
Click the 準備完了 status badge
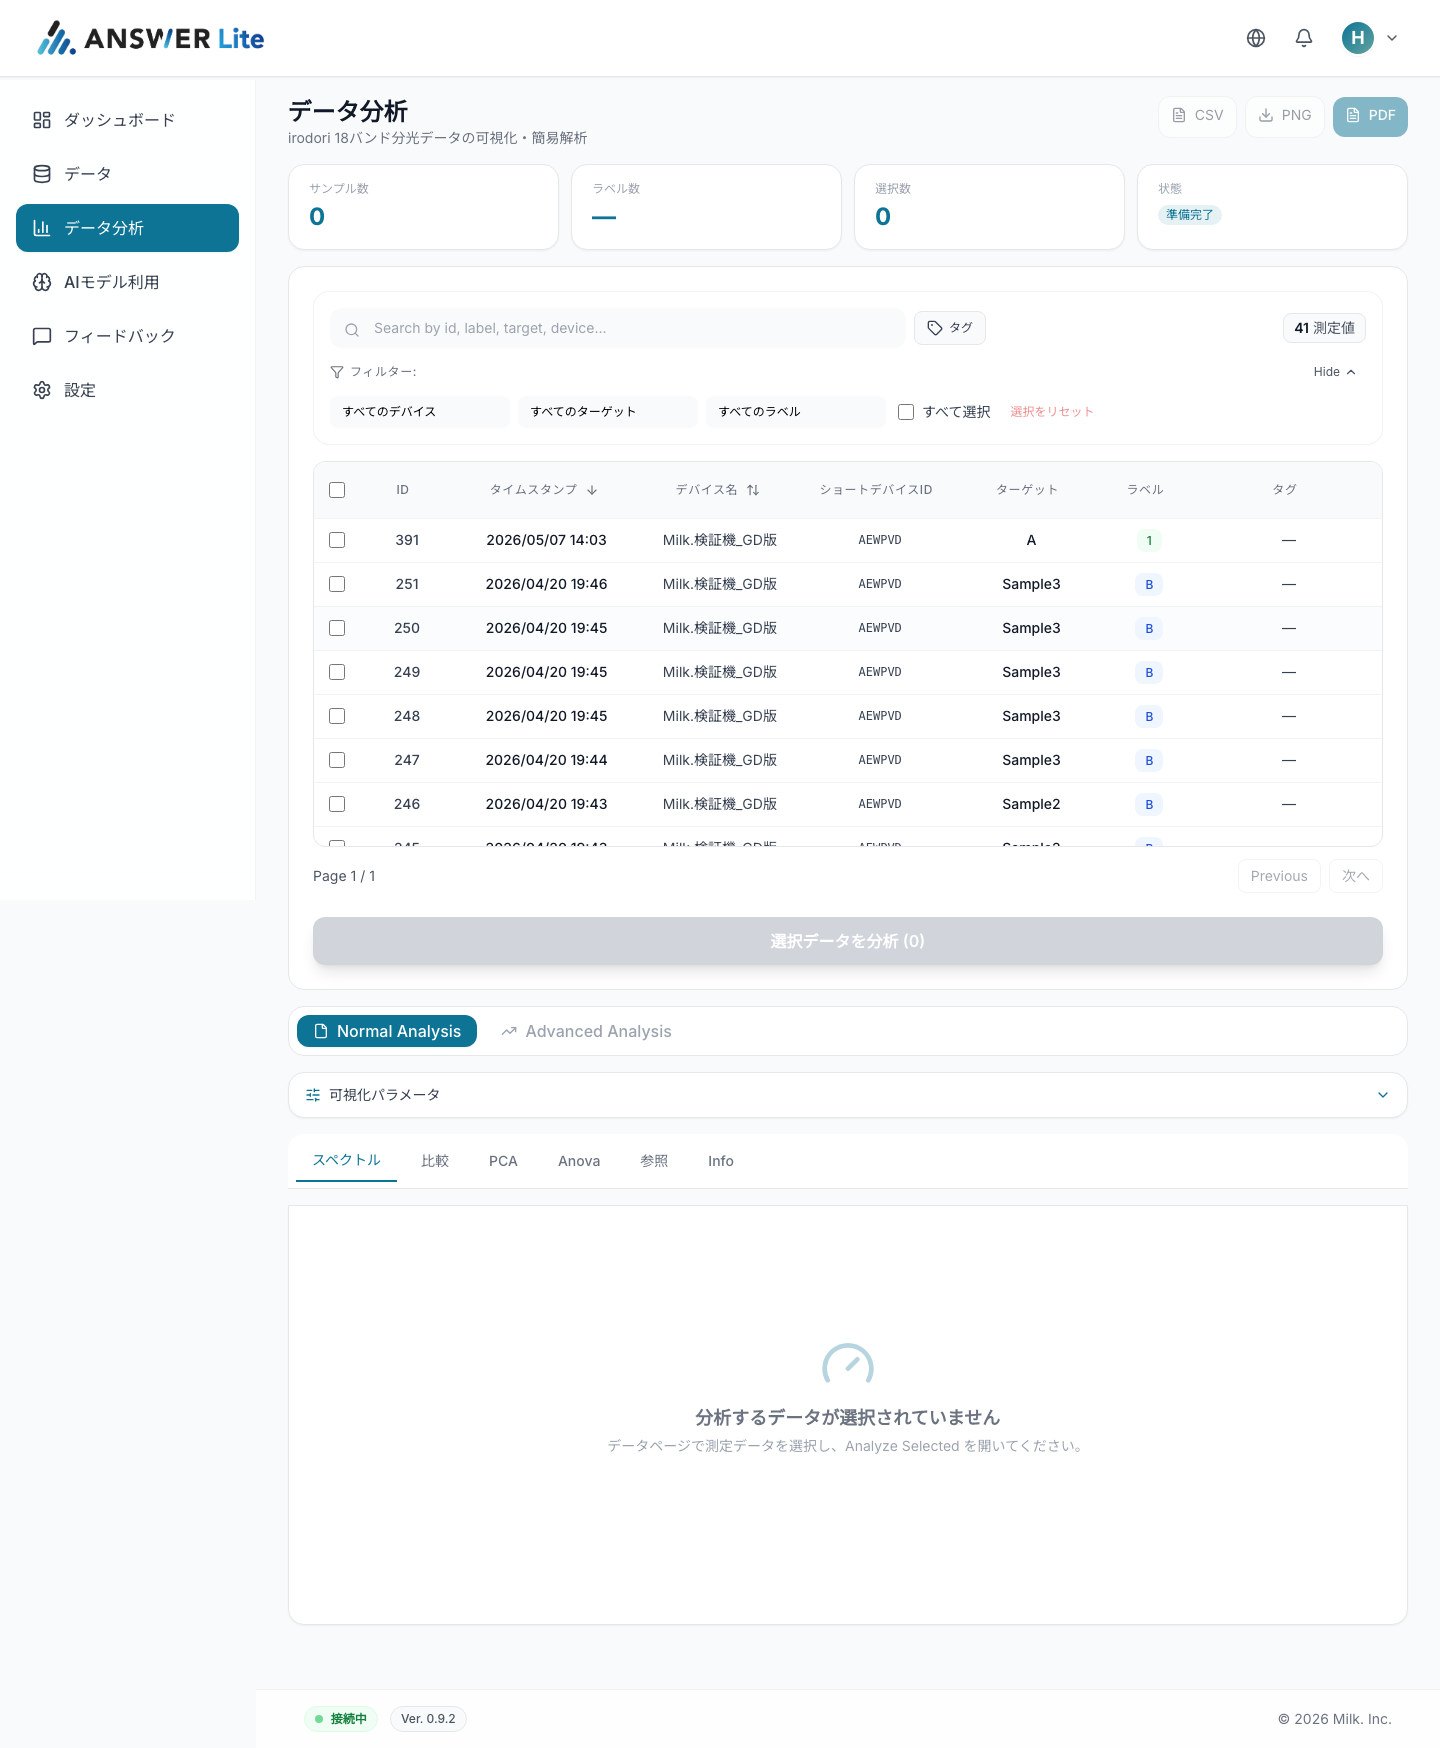click(1189, 215)
